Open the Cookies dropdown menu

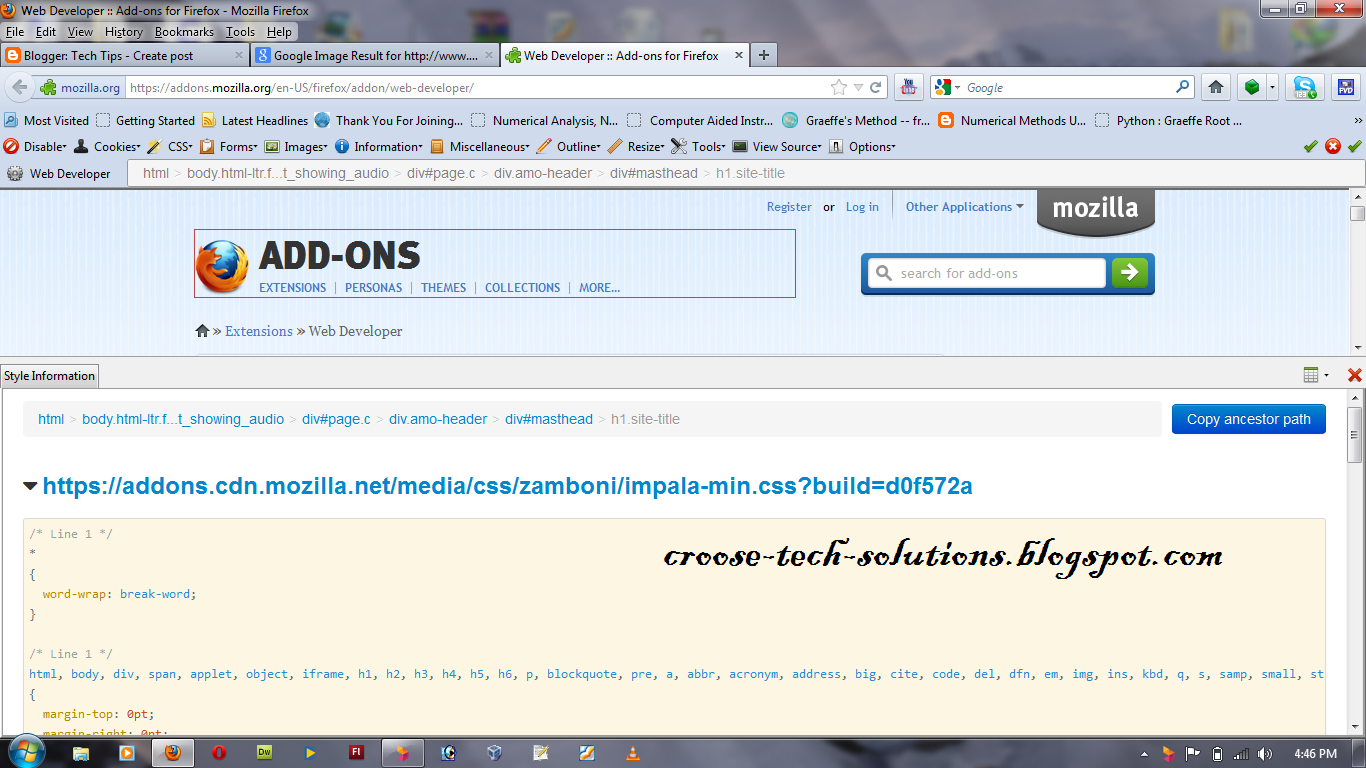[x=108, y=146]
